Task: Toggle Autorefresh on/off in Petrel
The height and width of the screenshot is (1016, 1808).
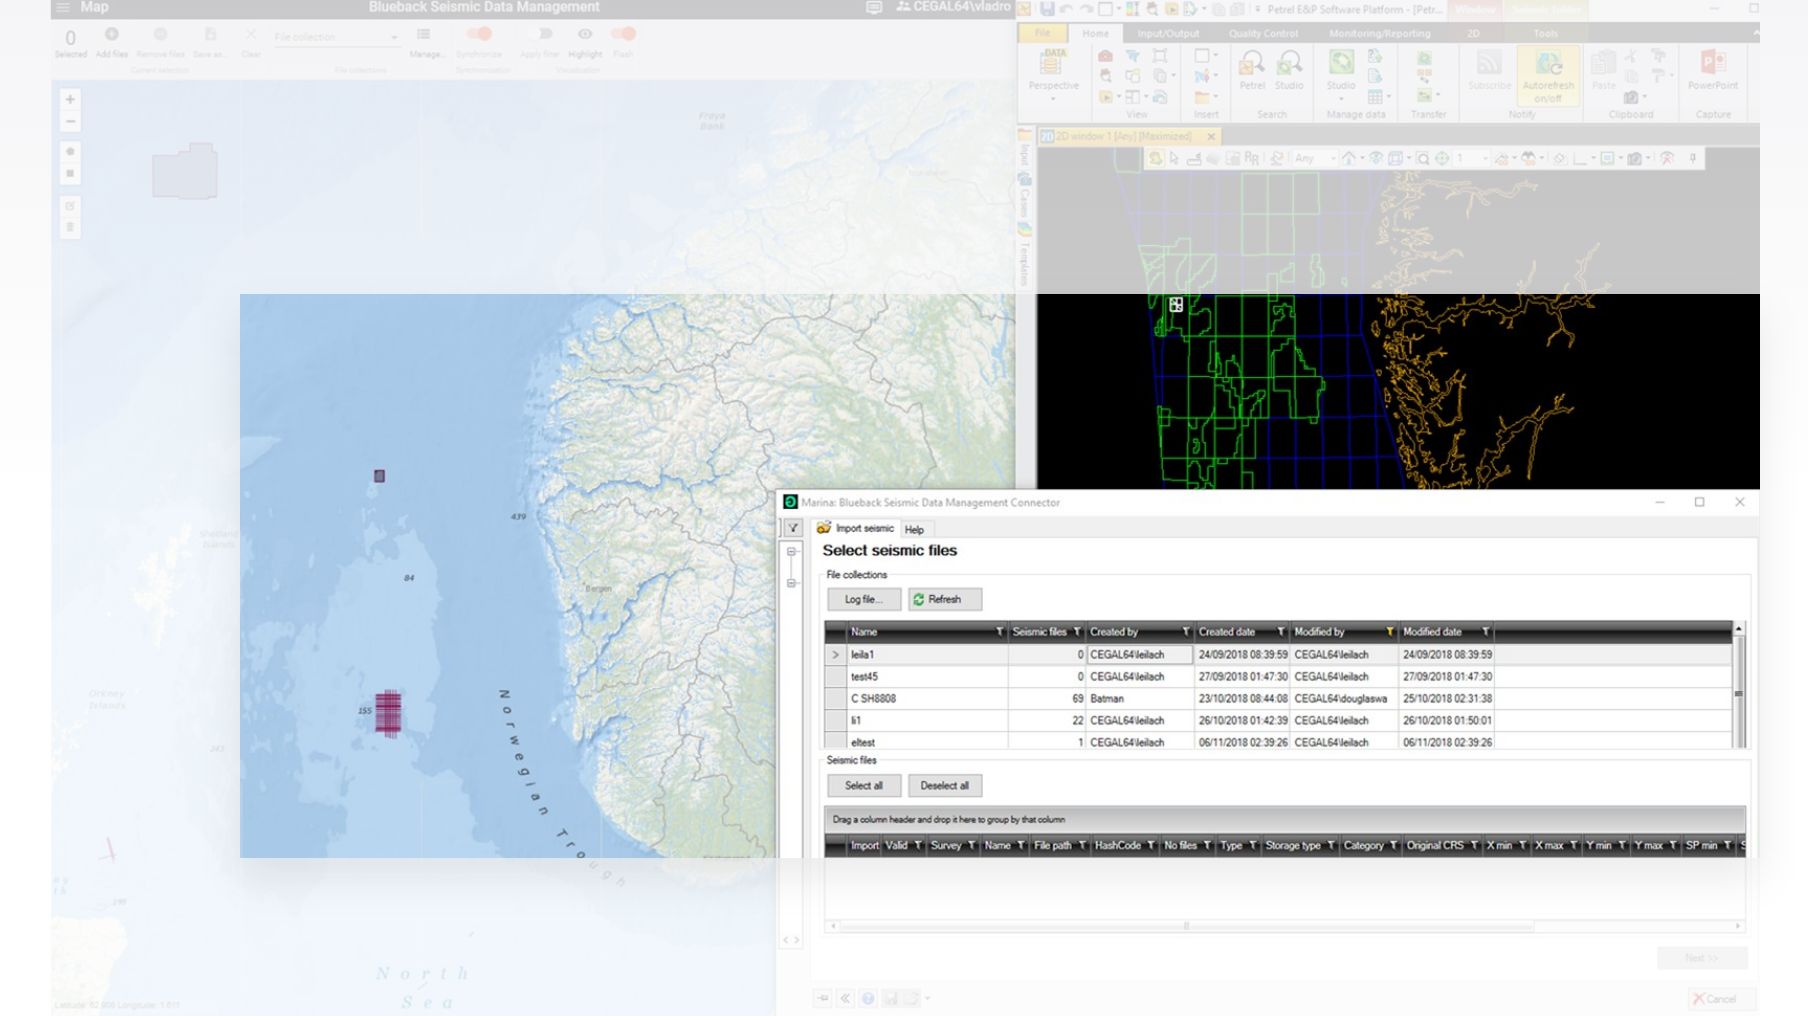Action: coord(1548,76)
